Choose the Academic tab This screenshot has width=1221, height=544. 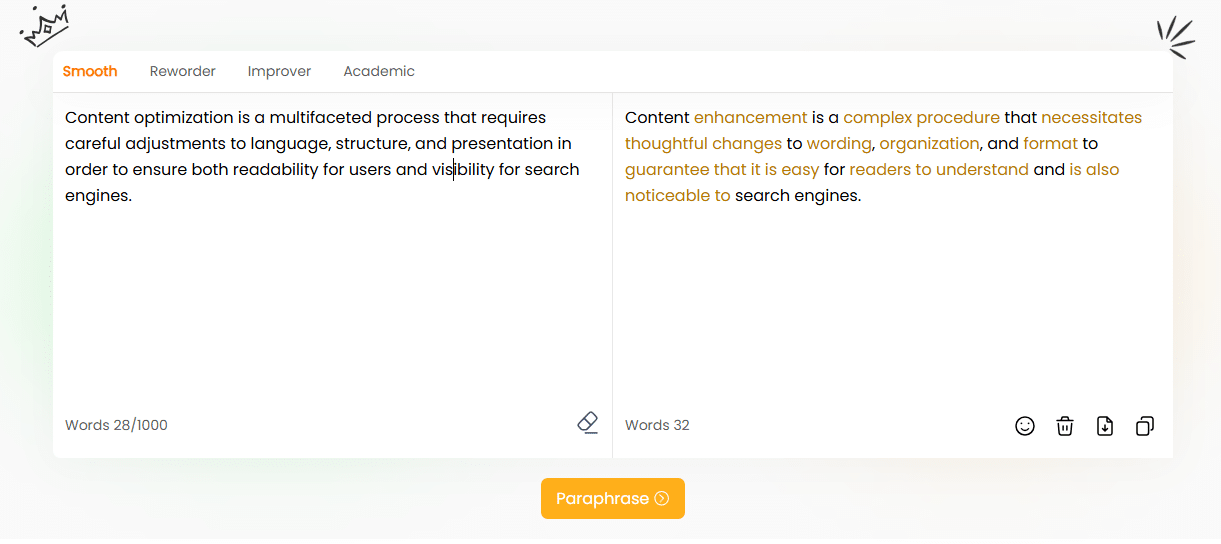click(x=379, y=71)
